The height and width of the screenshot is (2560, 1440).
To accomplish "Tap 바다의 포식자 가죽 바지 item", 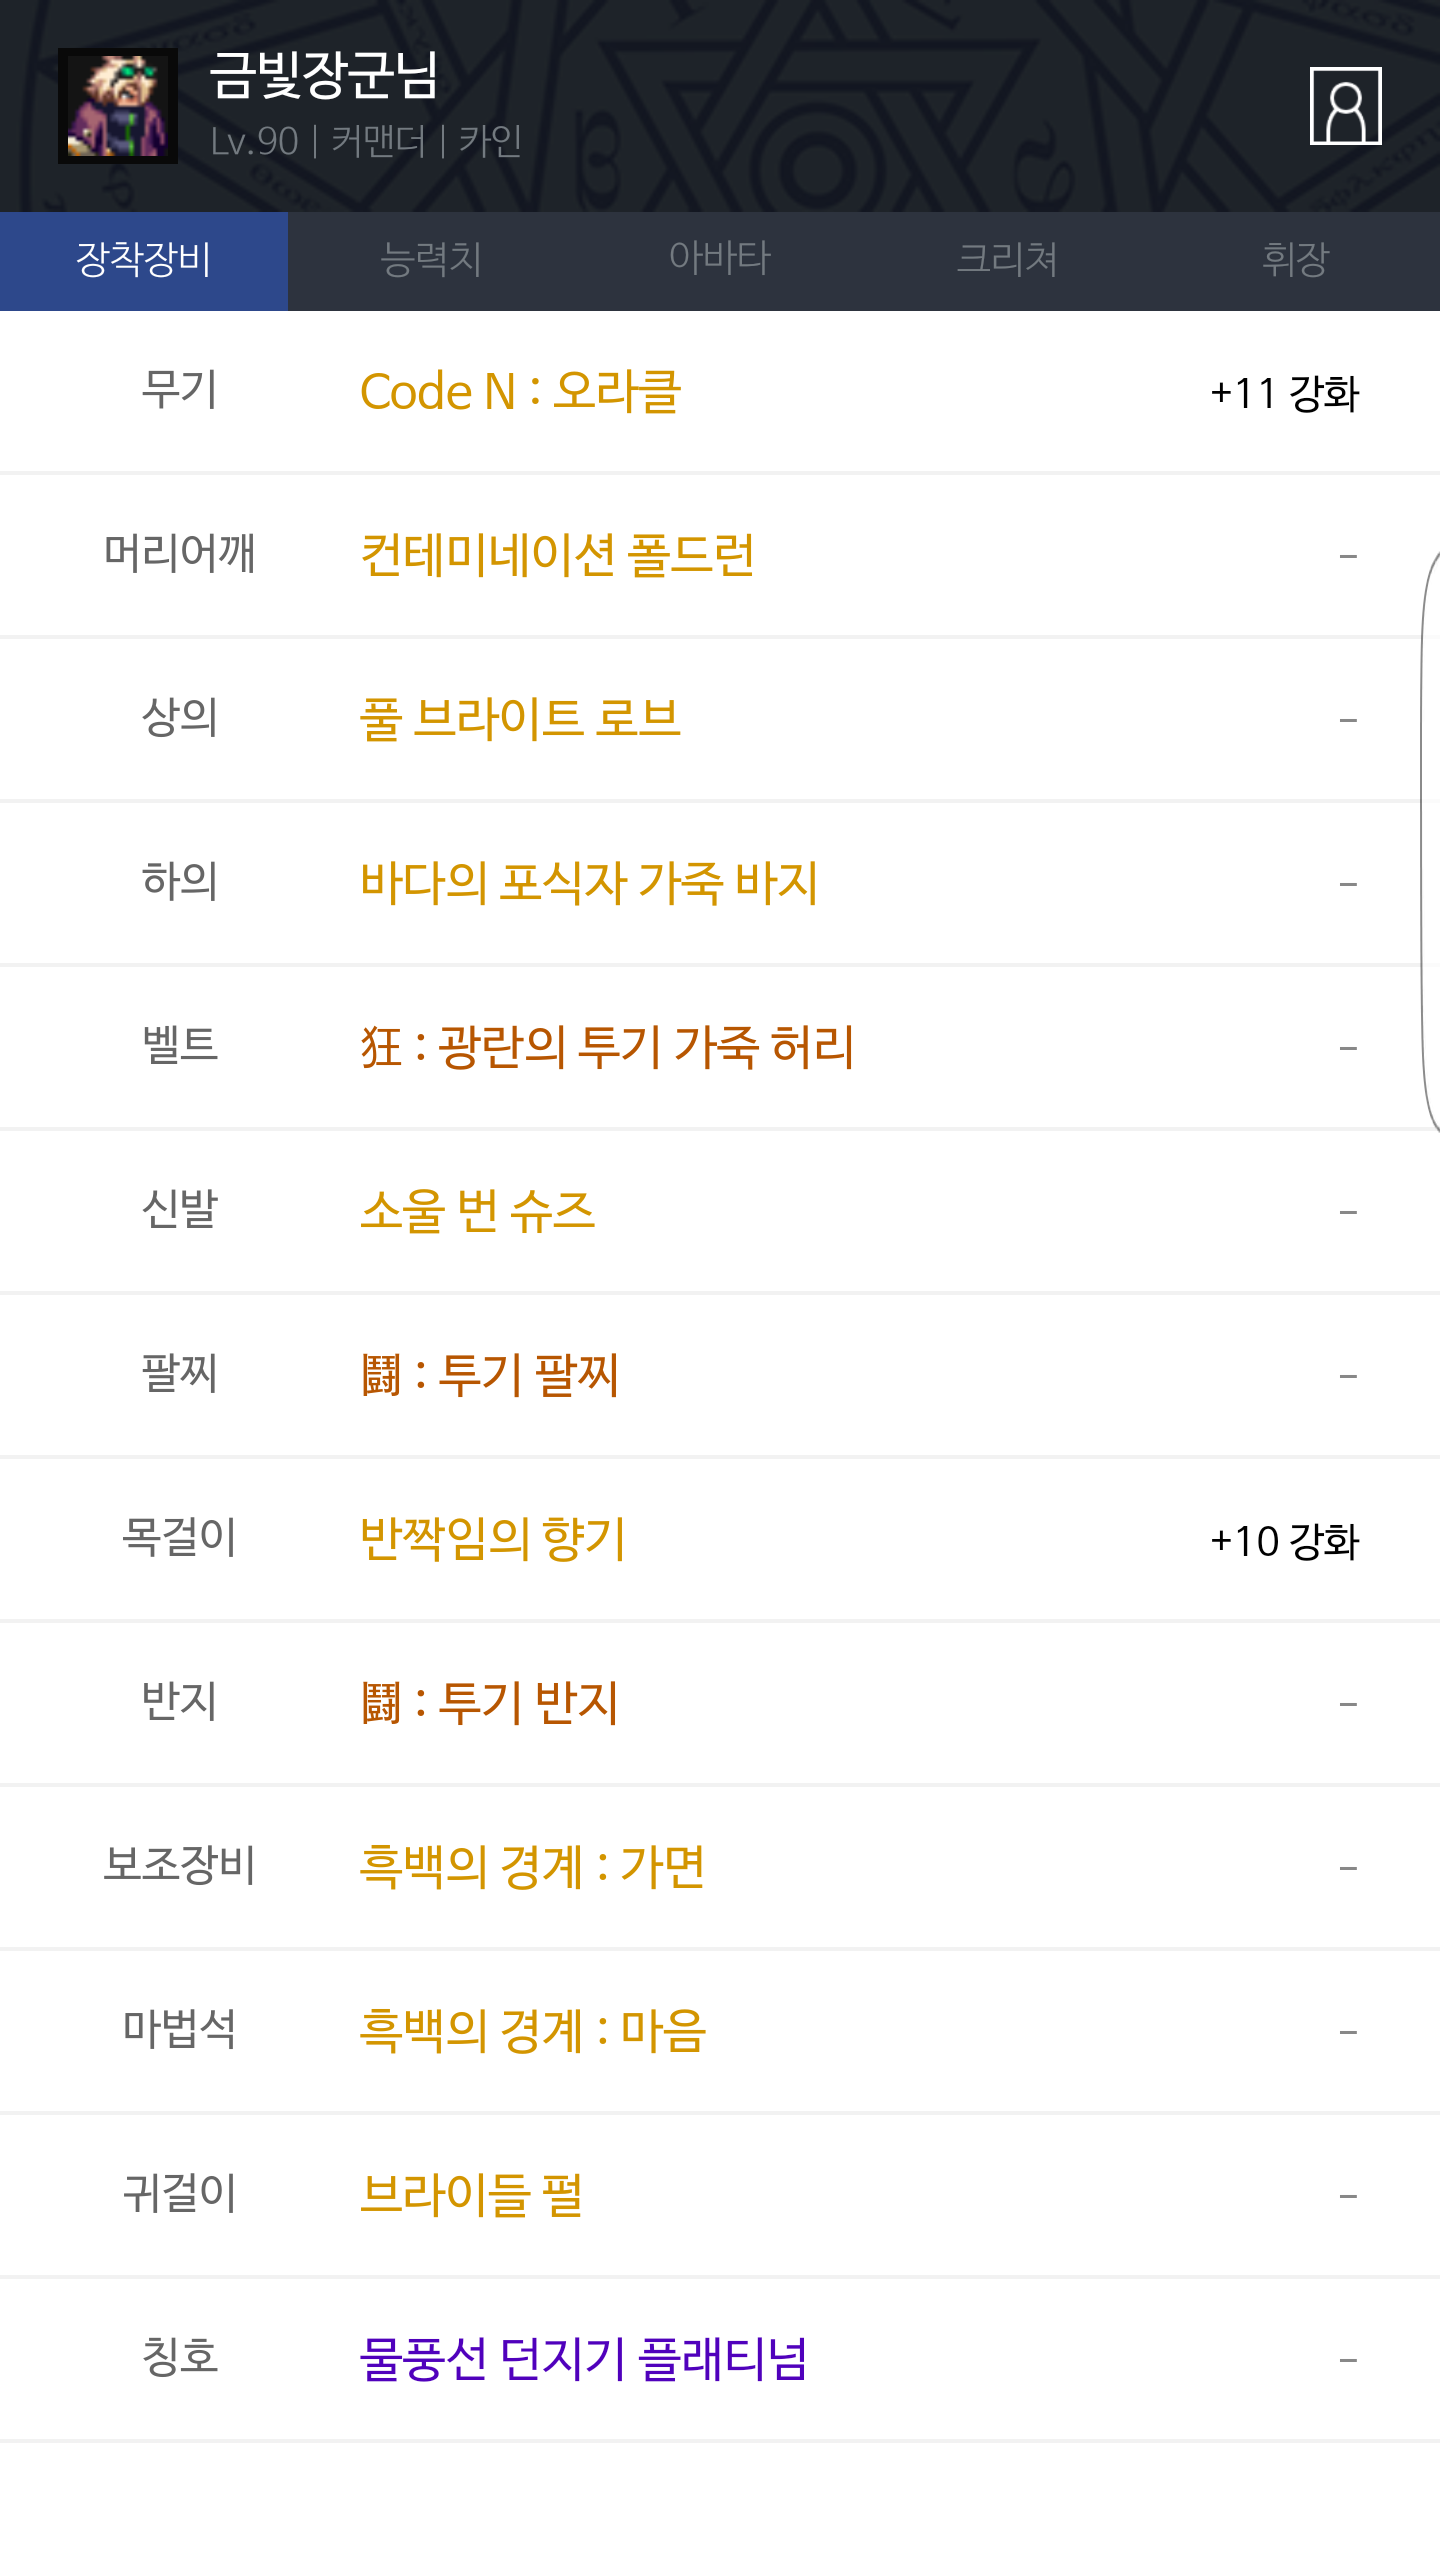I will click(589, 884).
